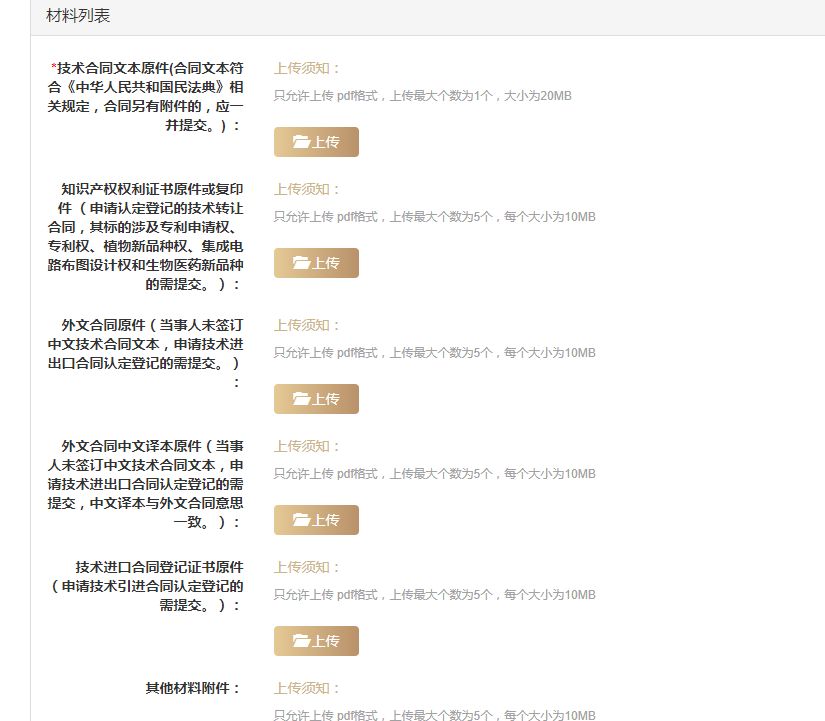
Task: Click the pdf format notice under 外文合同原件
Action: (x=436, y=353)
